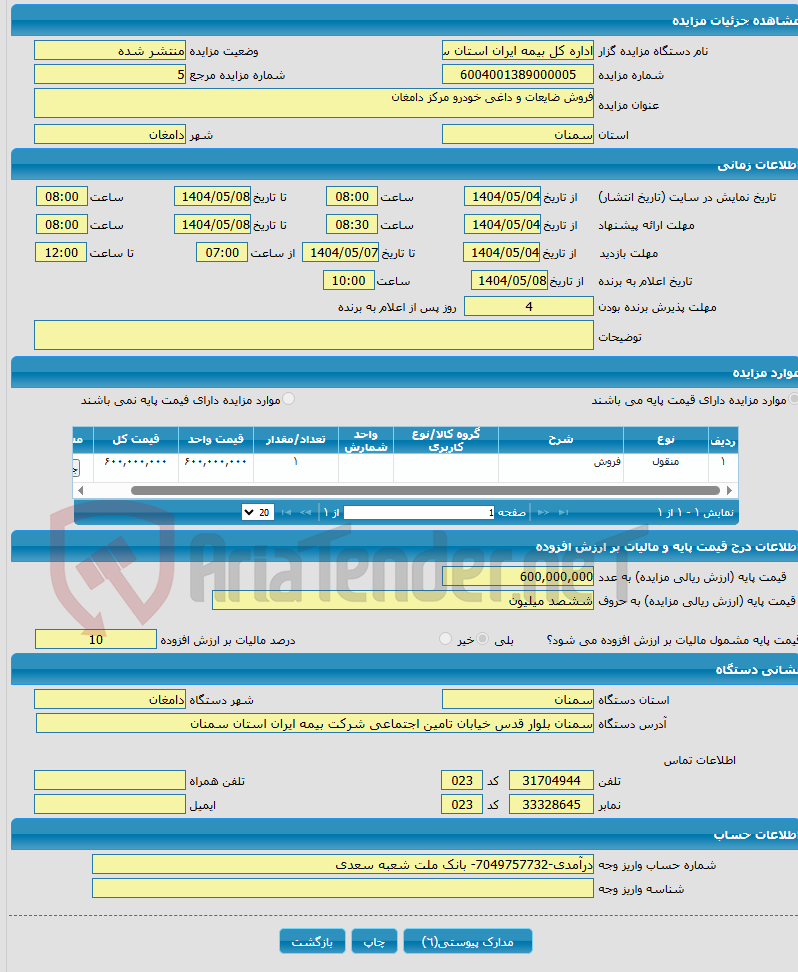Click visit end hour 12:00 field

(61, 253)
